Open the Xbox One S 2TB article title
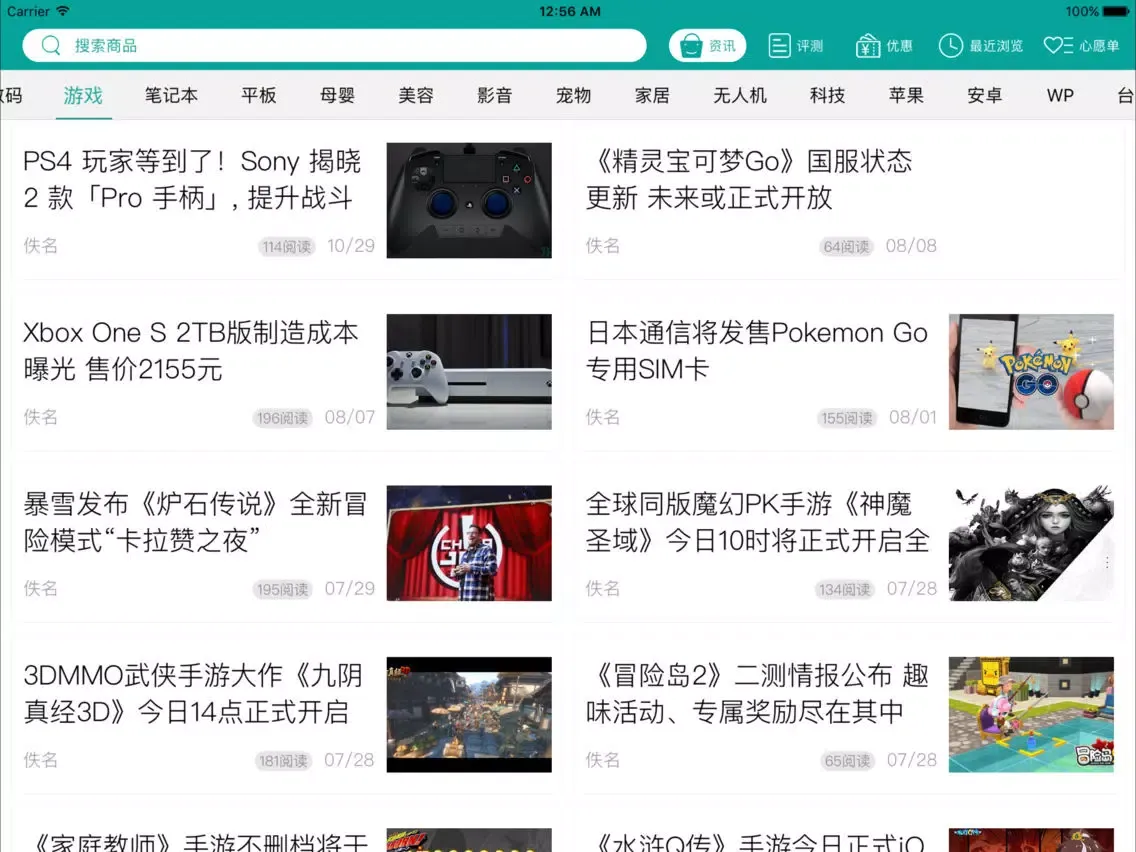 [x=191, y=351]
